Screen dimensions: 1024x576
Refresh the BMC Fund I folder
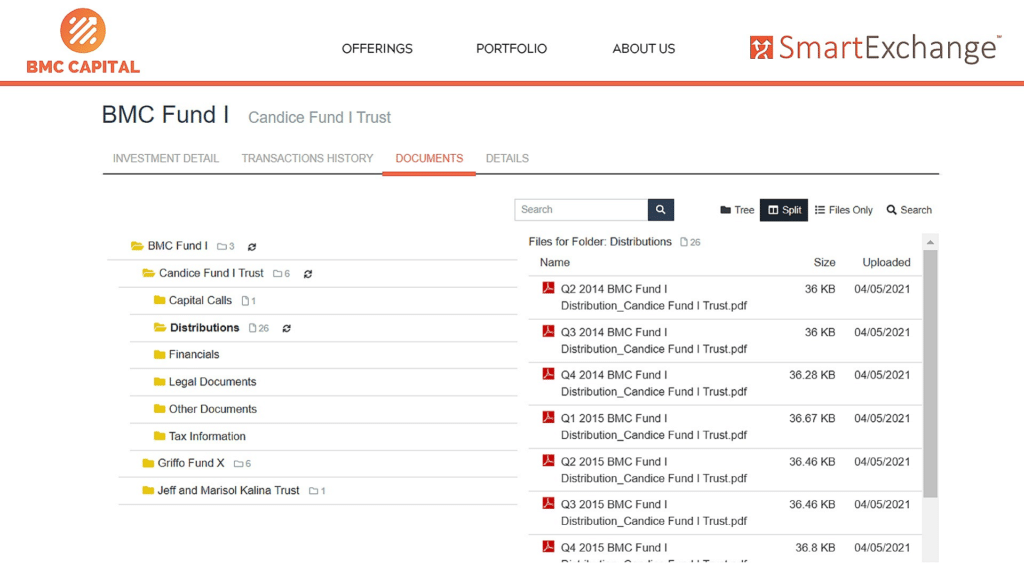(x=252, y=247)
